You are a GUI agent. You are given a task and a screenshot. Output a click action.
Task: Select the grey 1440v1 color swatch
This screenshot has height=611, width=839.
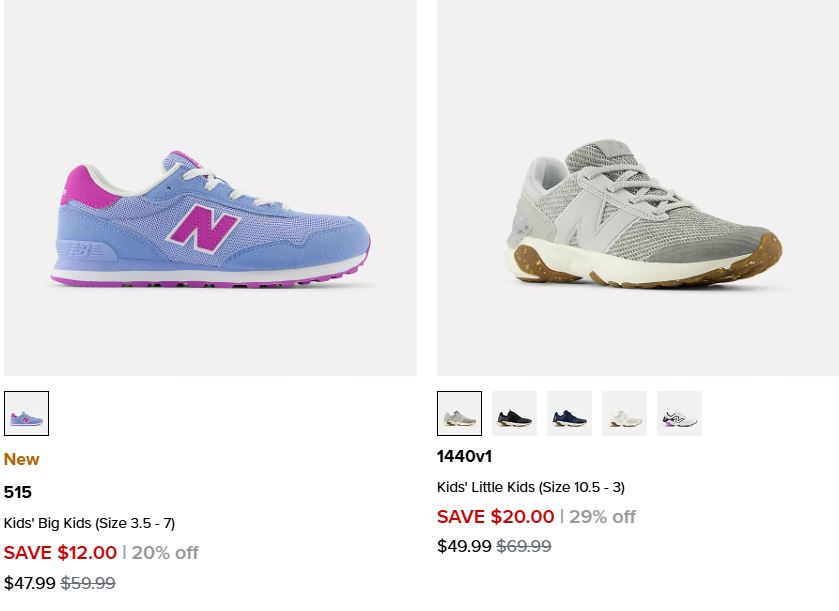(459, 414)
